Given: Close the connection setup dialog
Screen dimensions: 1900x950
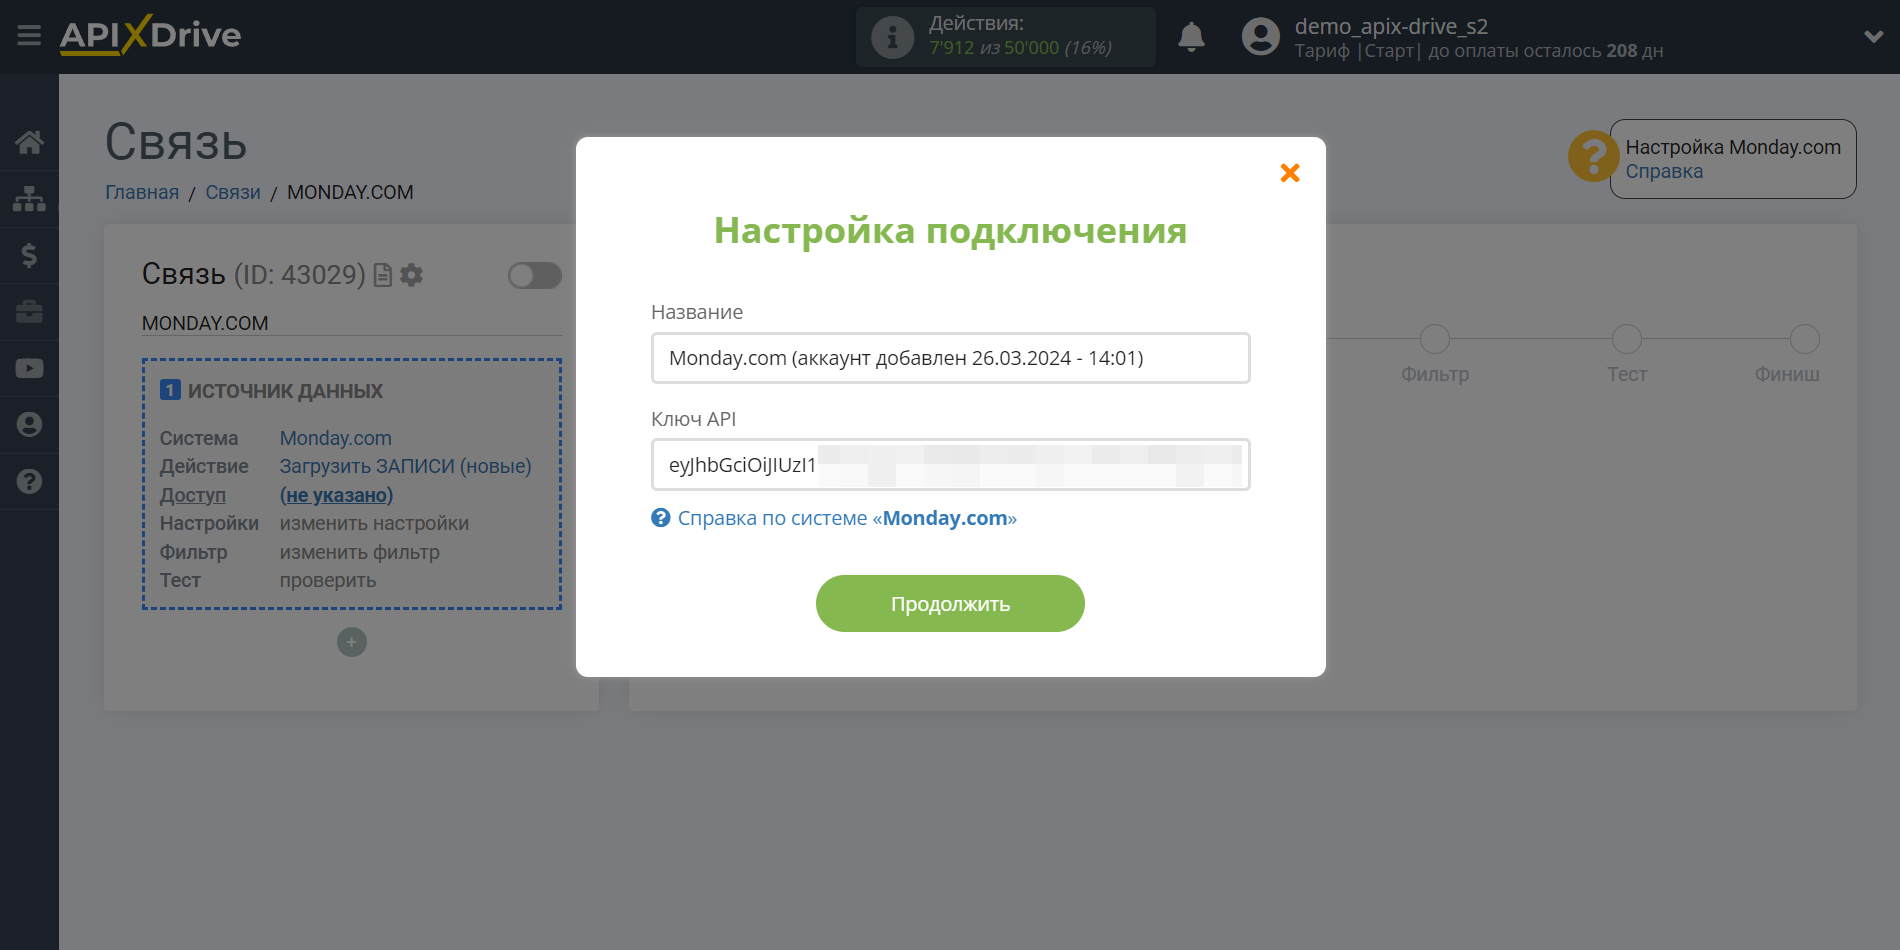Looking at the screenshot, I should point(1290,173).
